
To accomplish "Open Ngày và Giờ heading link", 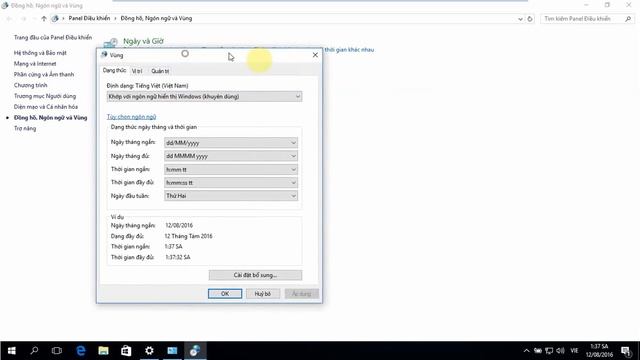I will click(x=143, y=41).
